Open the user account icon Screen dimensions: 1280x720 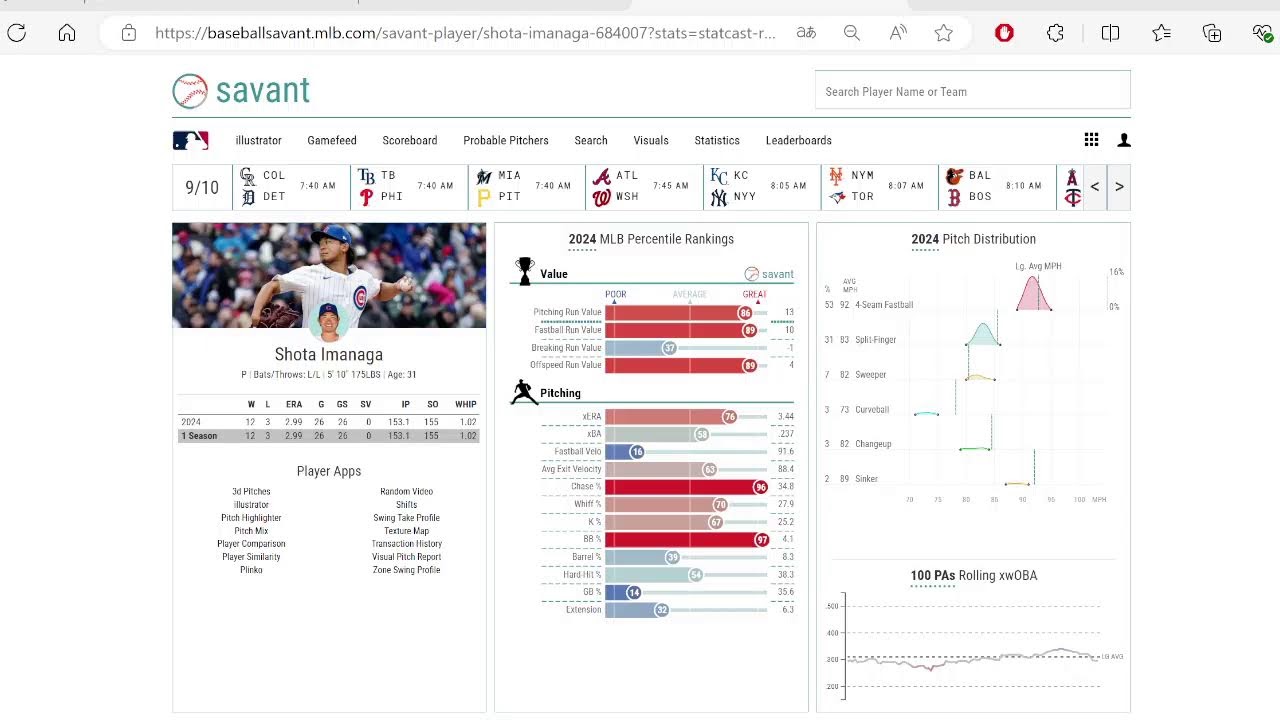point(1124,140)
